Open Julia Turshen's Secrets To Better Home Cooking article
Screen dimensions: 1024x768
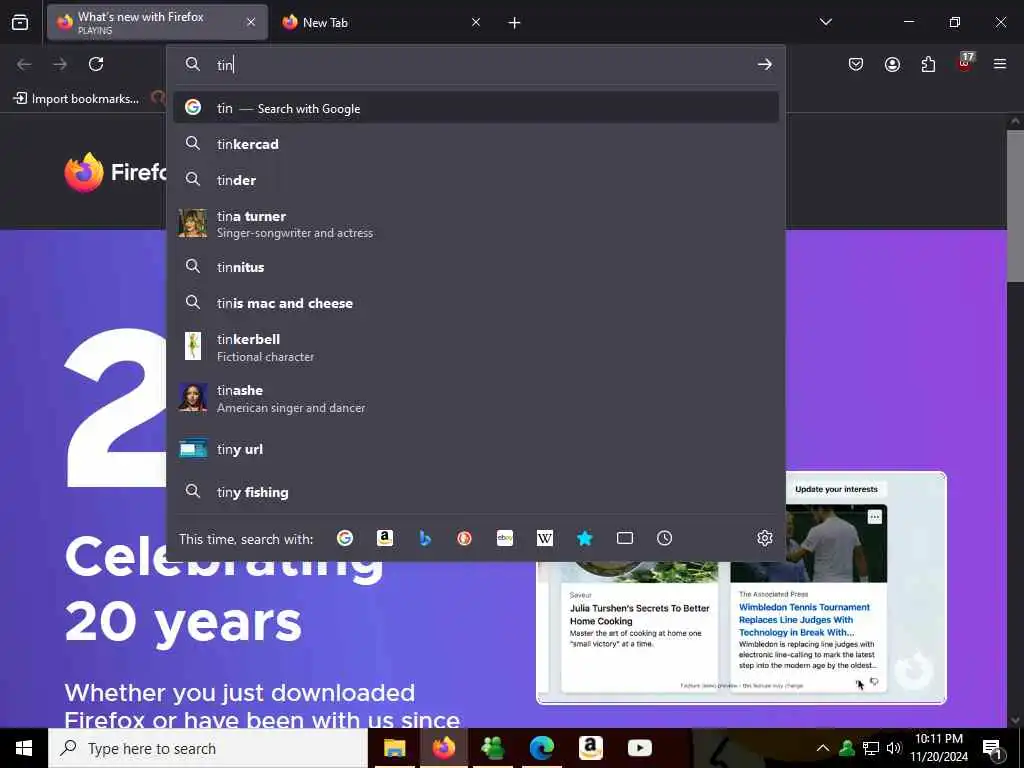pos(639,615)
